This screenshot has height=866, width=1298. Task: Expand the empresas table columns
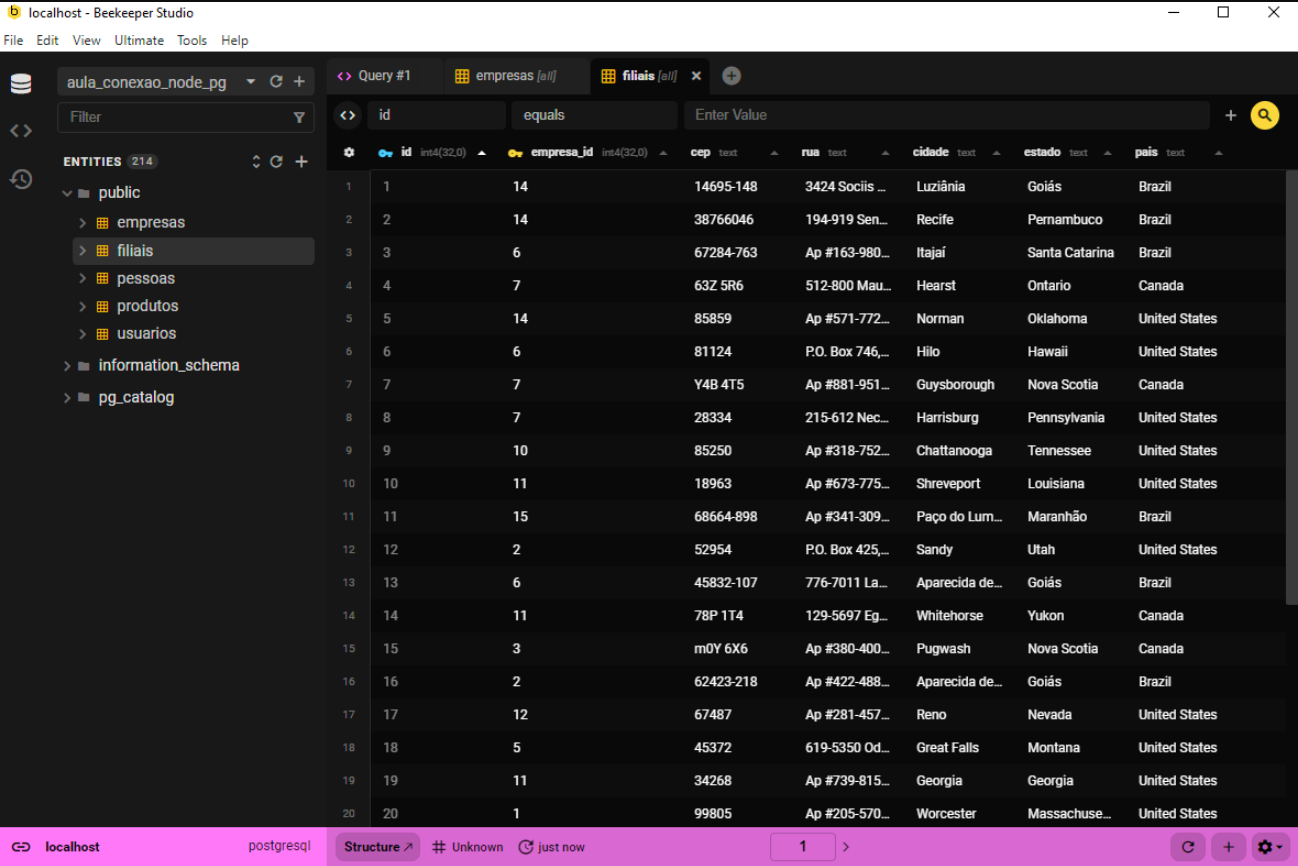tap(83, 223)
